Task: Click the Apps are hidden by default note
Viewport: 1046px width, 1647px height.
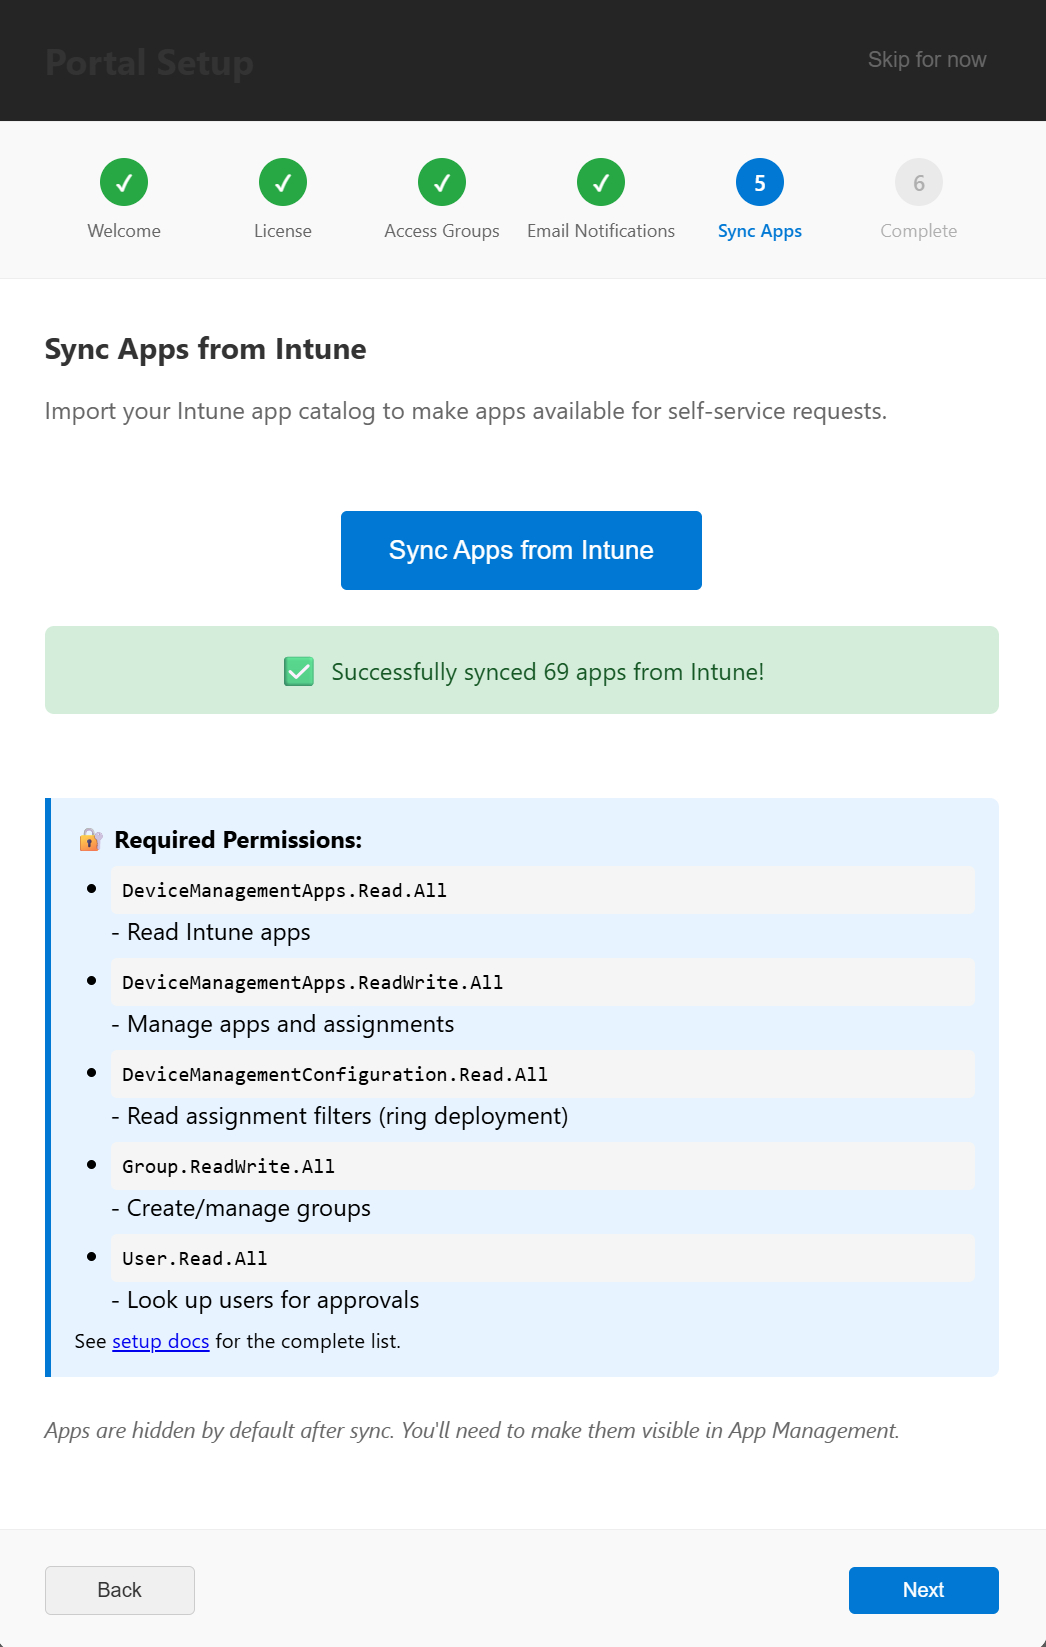Action: [x=472, y=1430]
